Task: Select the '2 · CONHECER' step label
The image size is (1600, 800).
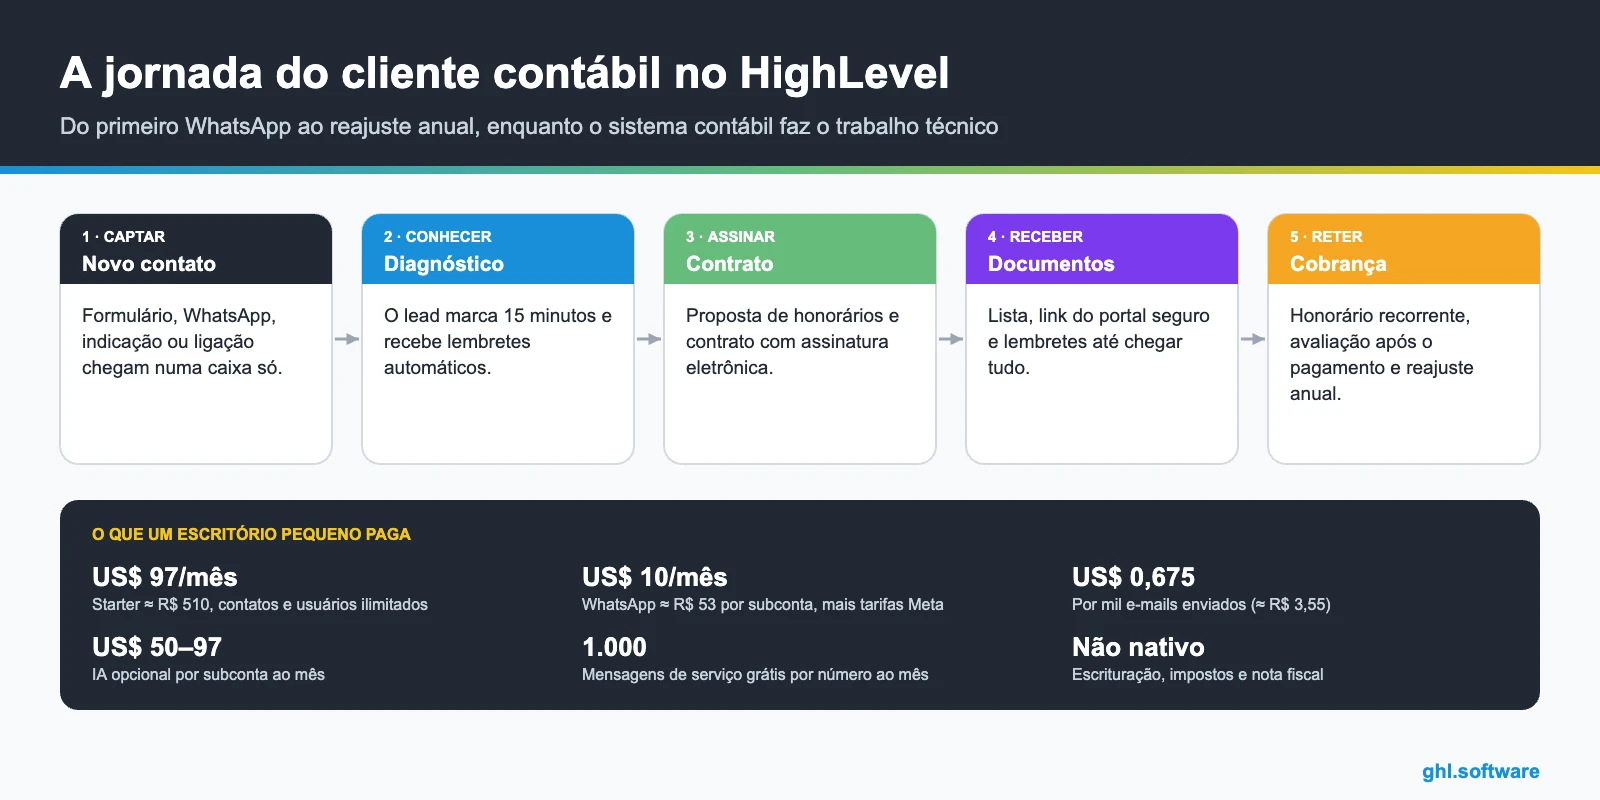Action: click(x=437, y=237)
